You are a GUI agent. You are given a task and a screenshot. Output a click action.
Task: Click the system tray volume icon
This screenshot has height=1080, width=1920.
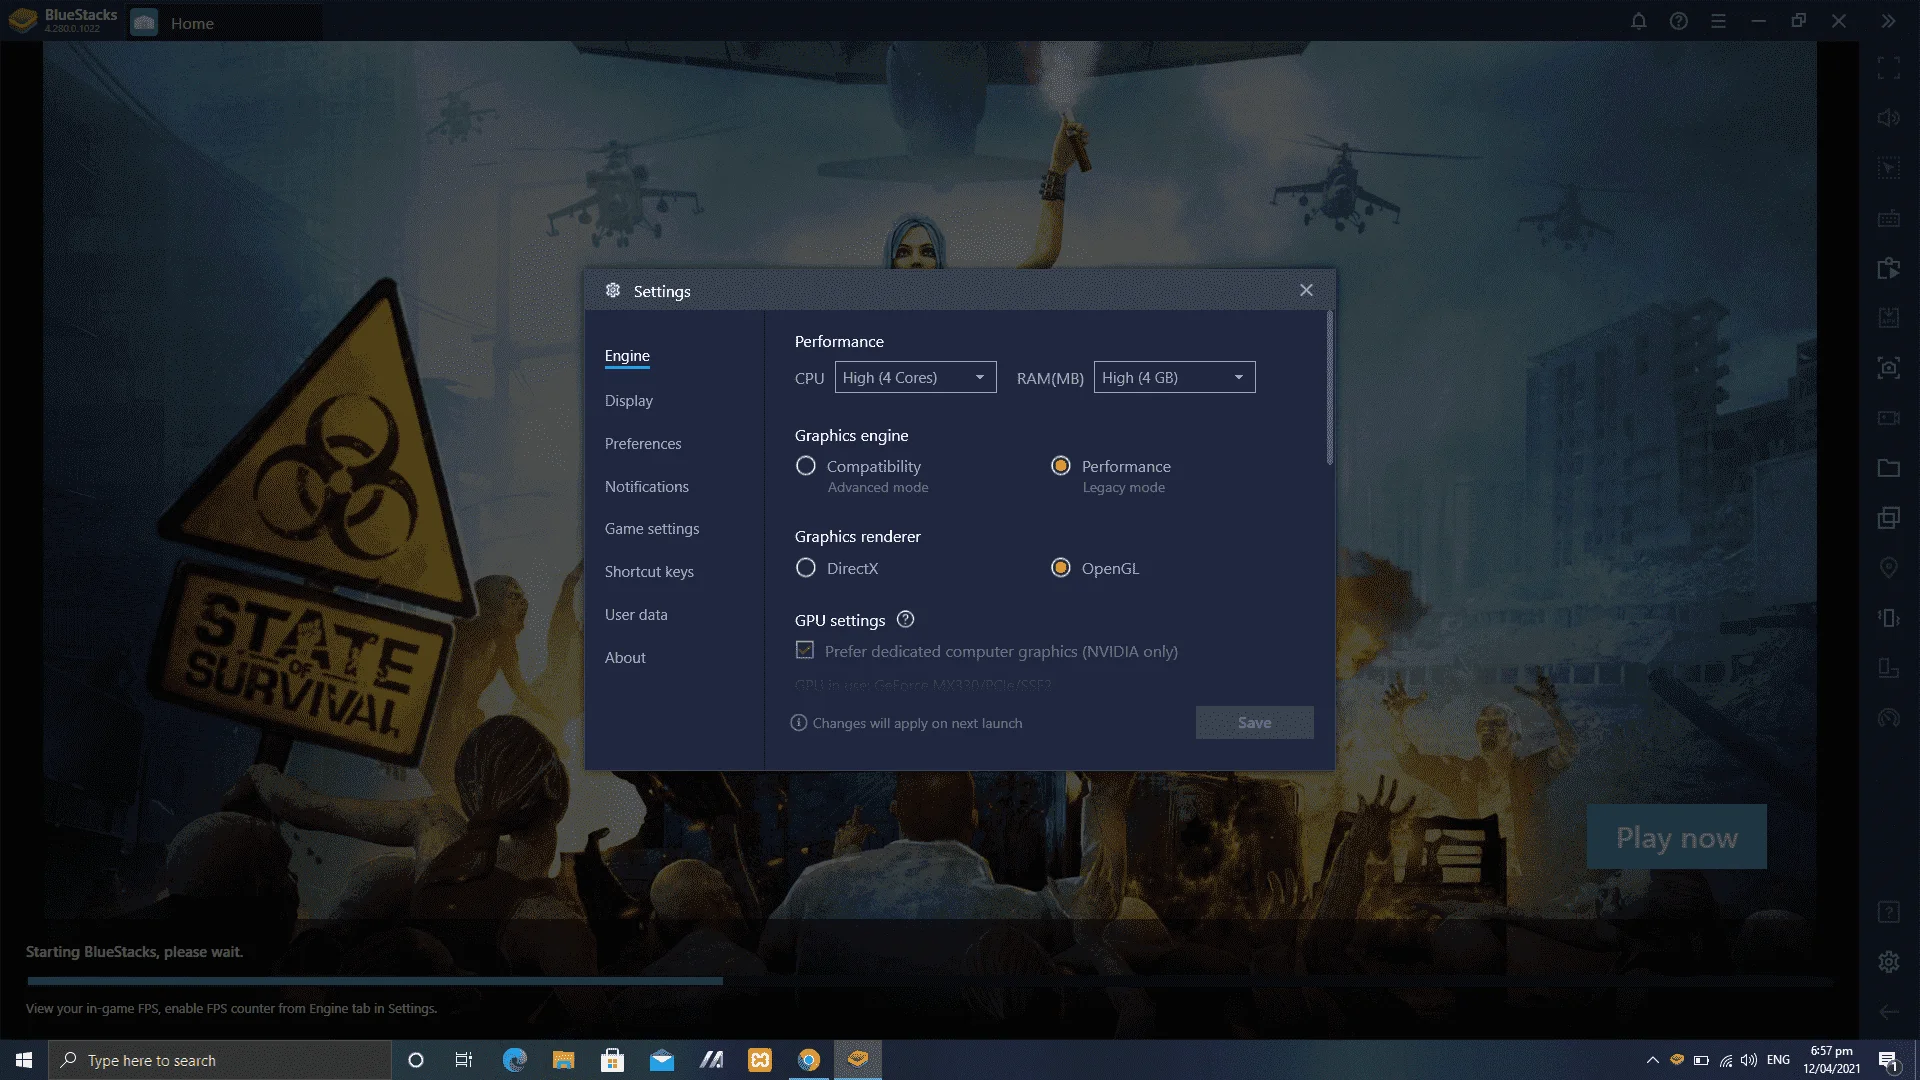[1749, 1060]
